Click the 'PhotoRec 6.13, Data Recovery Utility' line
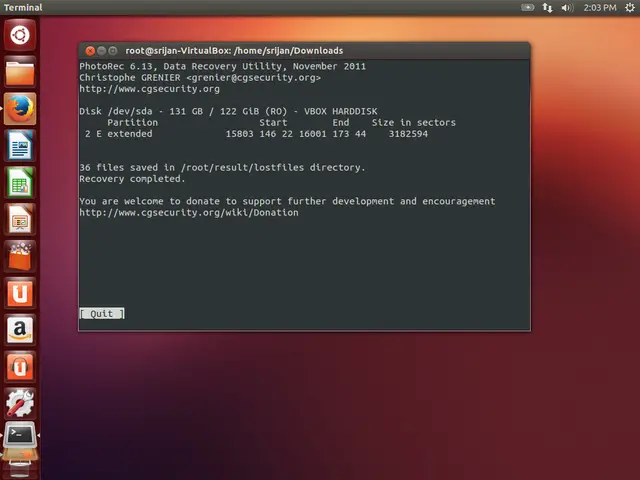 222,66
